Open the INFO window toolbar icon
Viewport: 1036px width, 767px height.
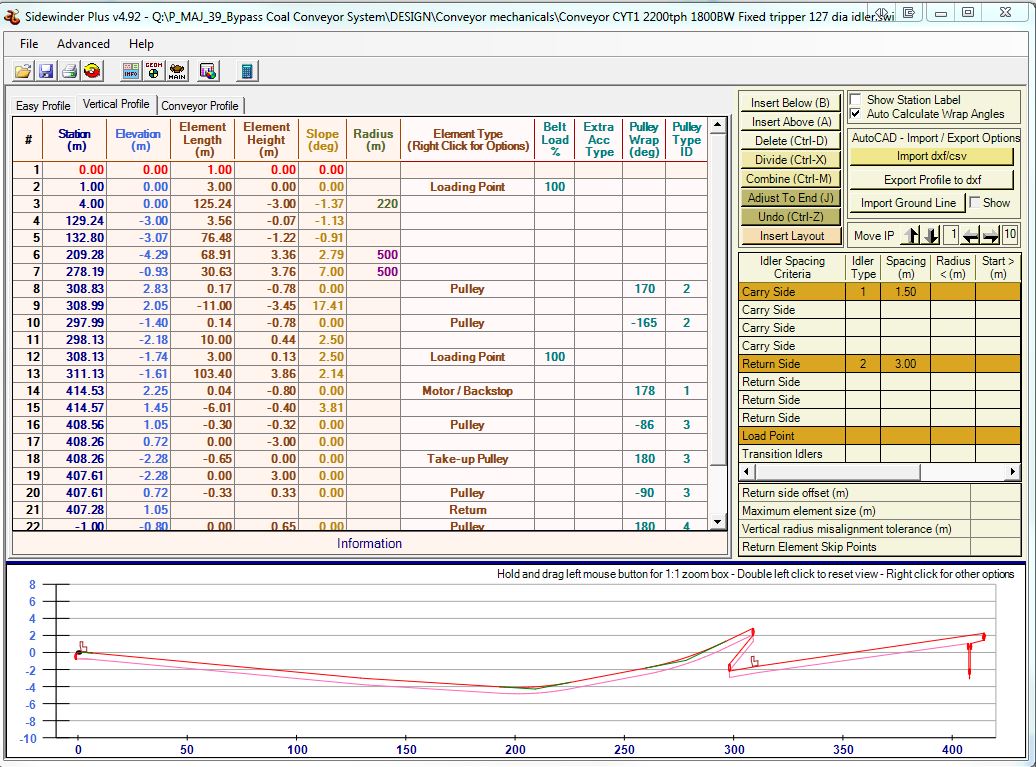click(x=131, y=71)
